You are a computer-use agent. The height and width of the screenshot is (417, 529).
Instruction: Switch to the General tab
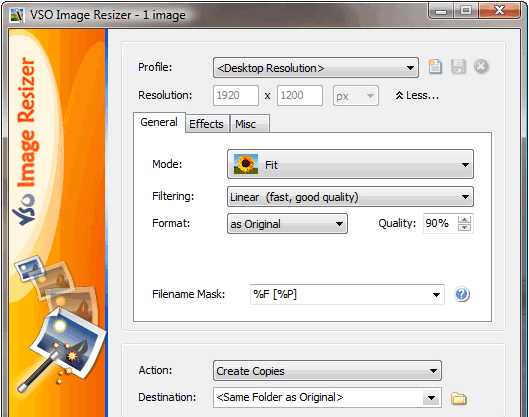[x=159, y=122]
